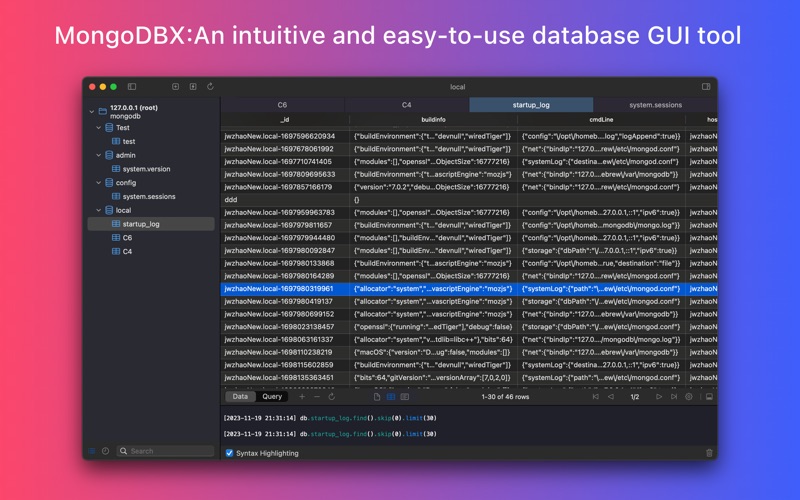Viewport: 800px width, 500px height.
Task: Switch to the C4 tab
Action: tap(407, 105)
